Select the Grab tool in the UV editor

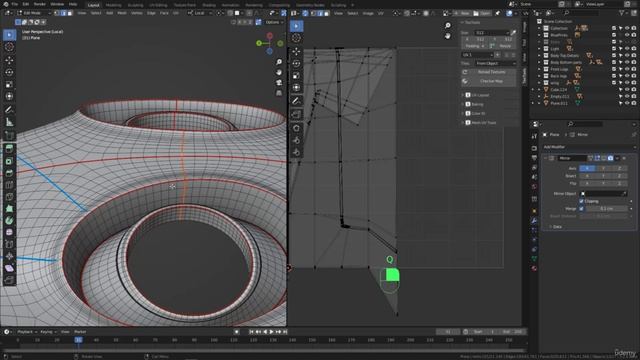[x=296, y=128]
